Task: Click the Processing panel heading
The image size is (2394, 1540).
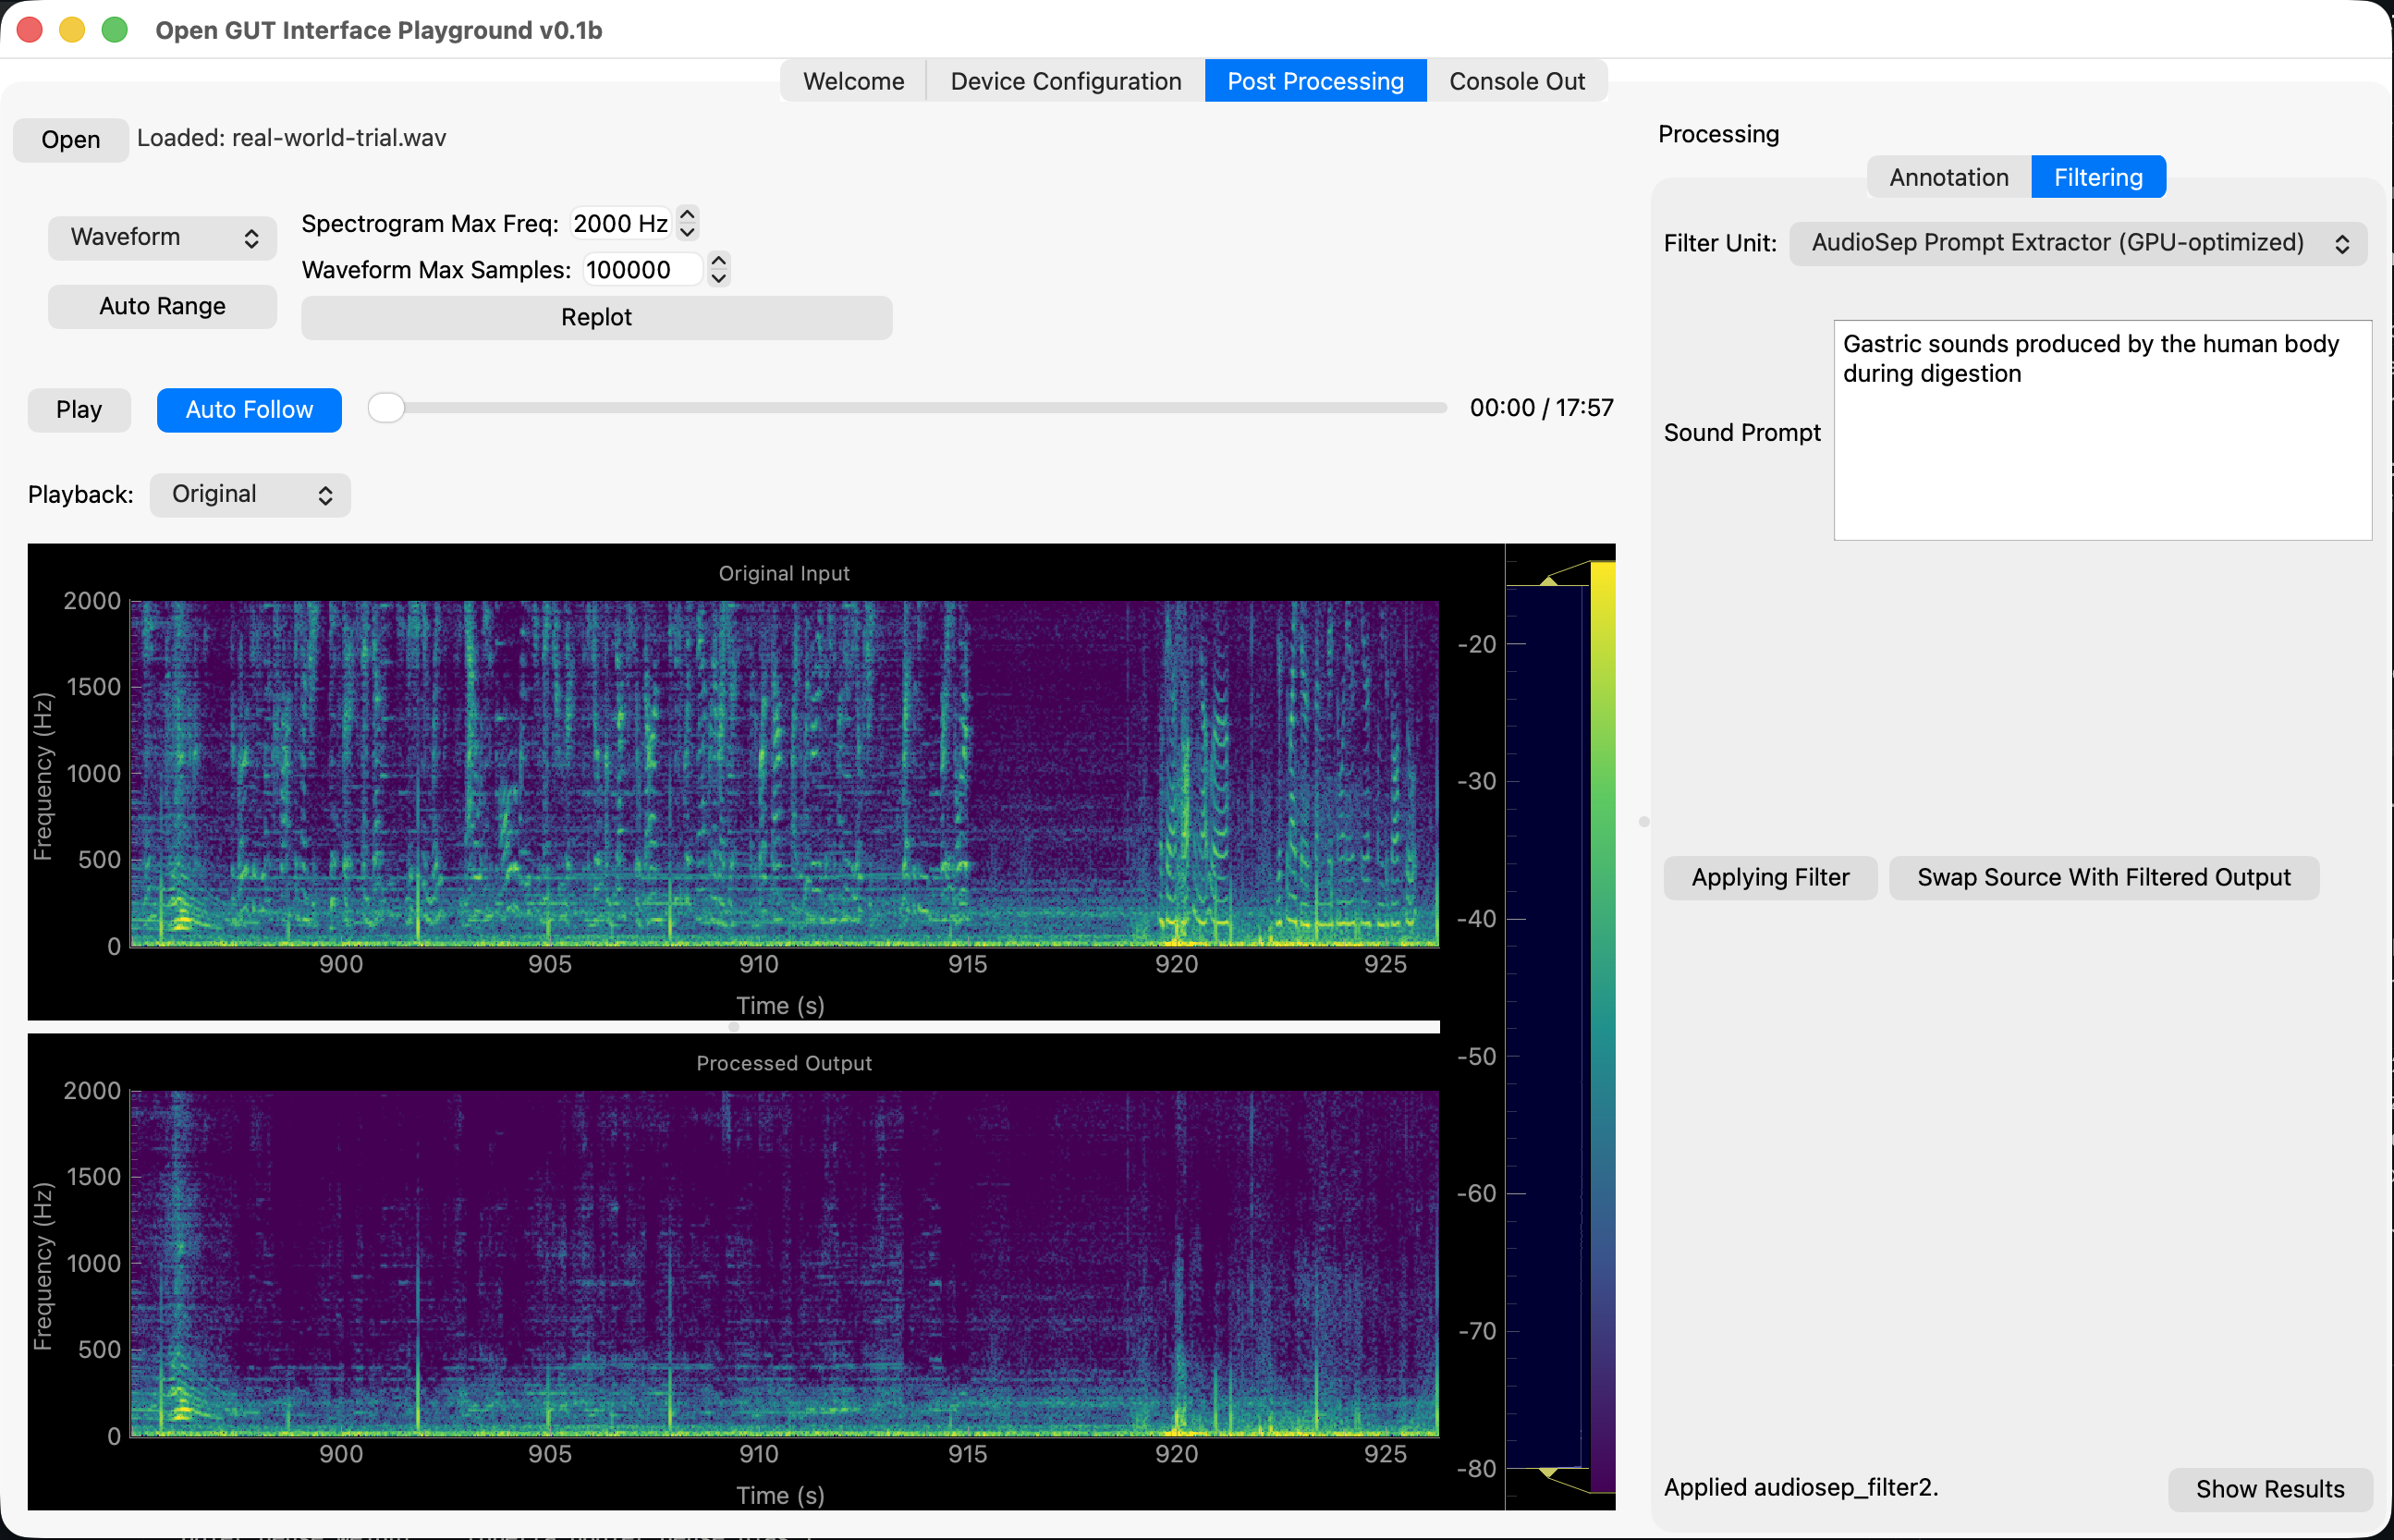Action: pos(1718,134)
